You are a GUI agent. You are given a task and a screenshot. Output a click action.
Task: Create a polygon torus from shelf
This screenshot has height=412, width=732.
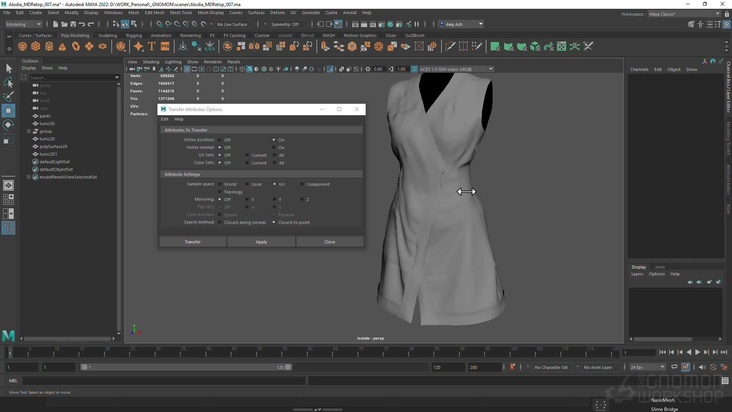pos(76,46)
